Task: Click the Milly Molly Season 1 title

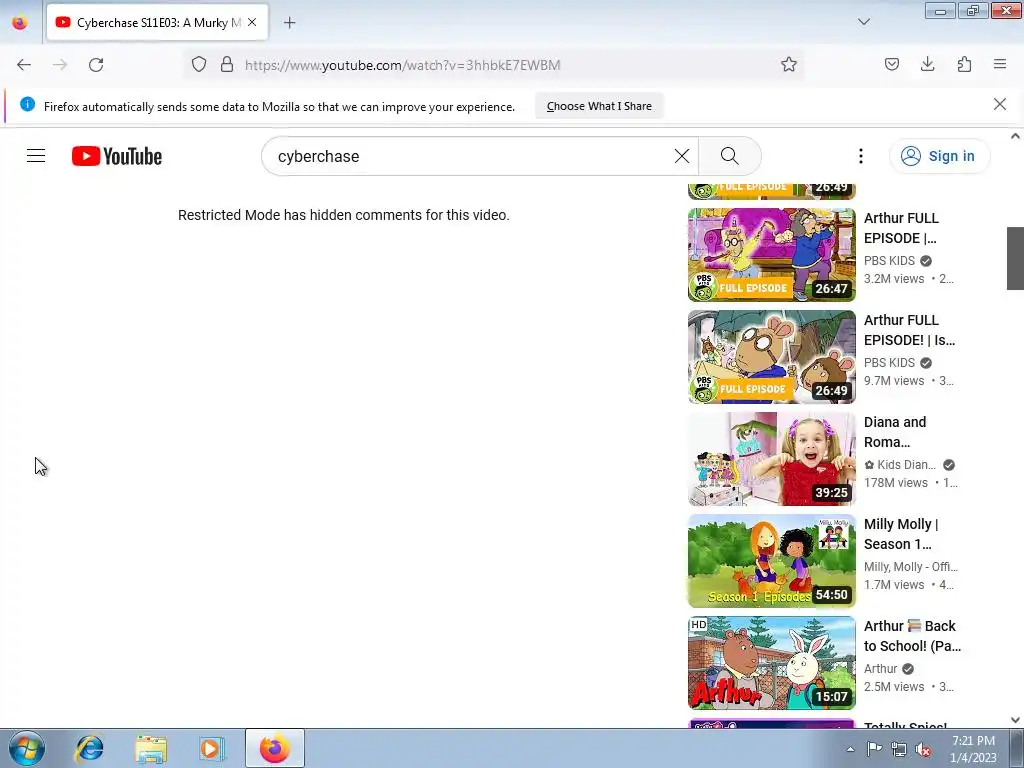Action: coord(901,534)
